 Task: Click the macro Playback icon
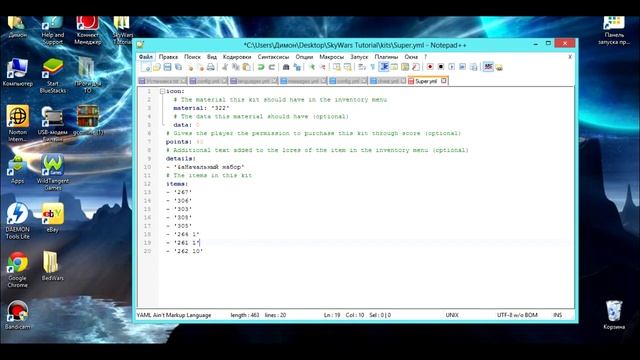[452, 67]
